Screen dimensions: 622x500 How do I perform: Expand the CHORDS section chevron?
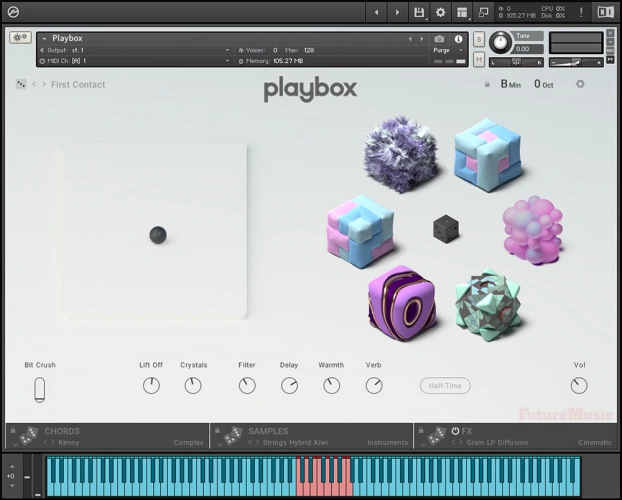(15, 445)
